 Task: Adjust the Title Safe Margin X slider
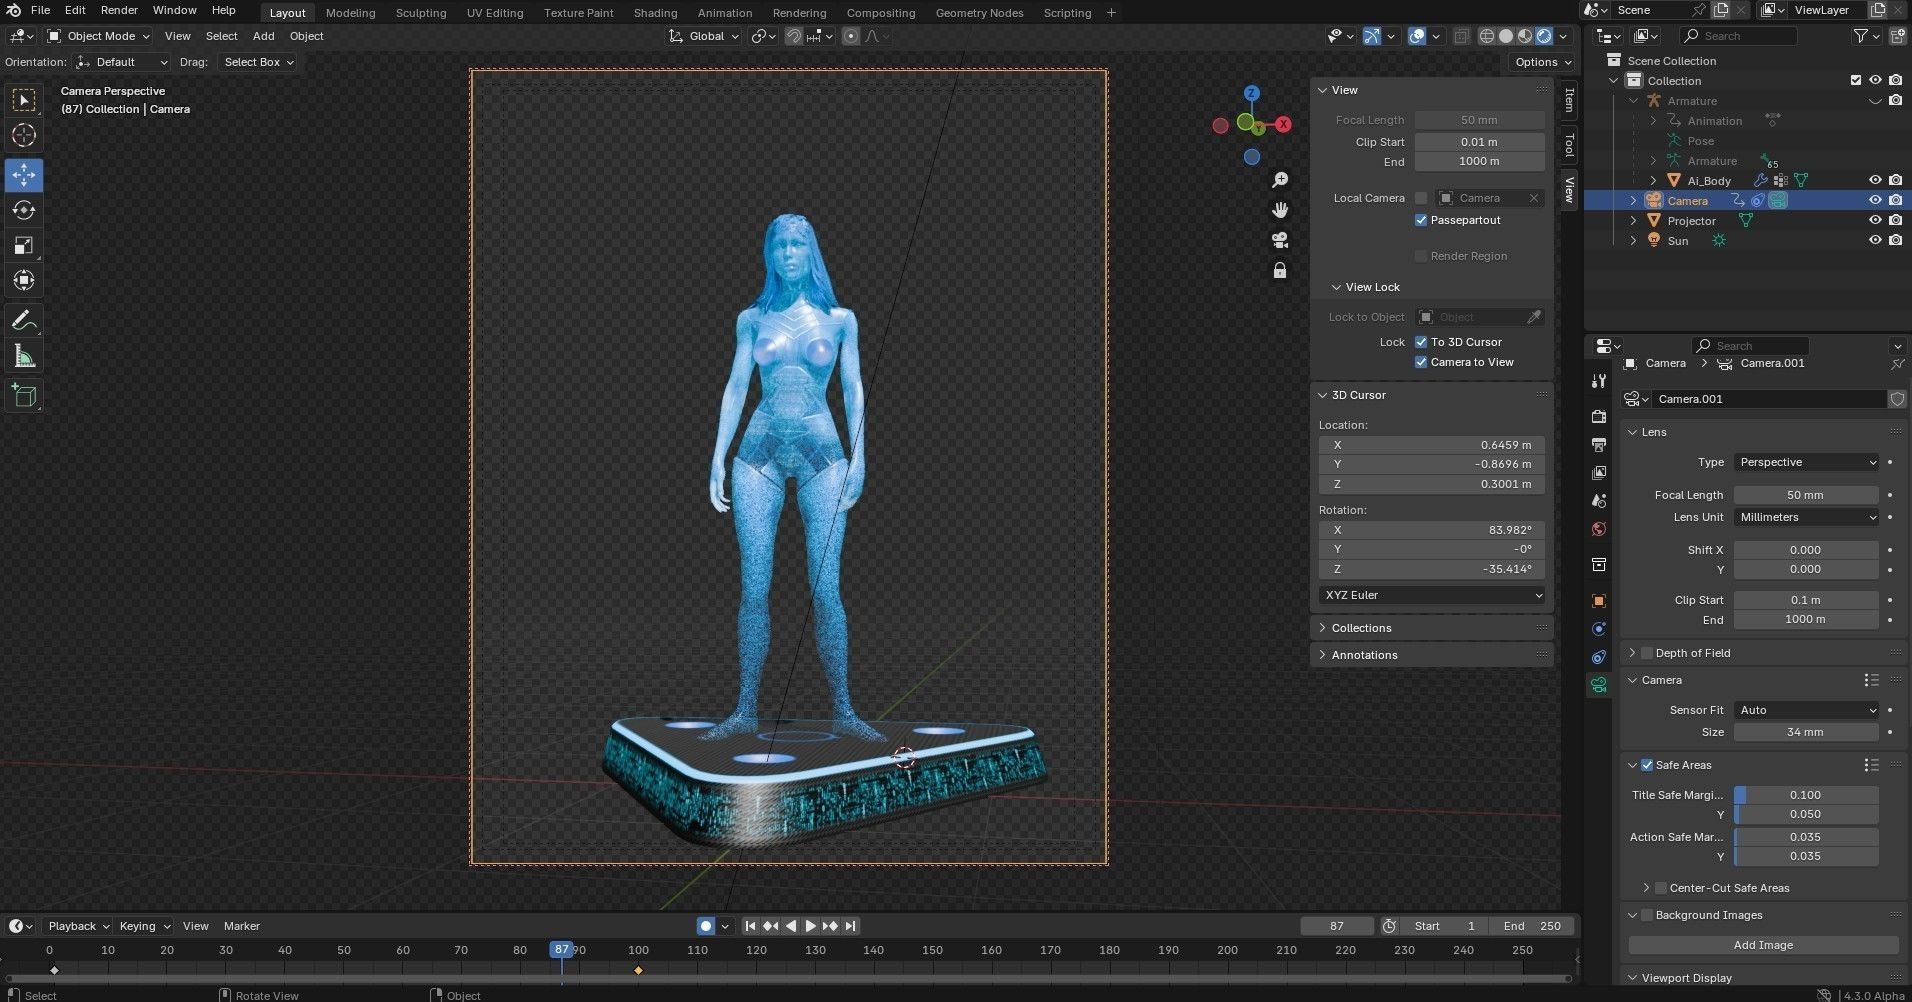coord(1806,795)
